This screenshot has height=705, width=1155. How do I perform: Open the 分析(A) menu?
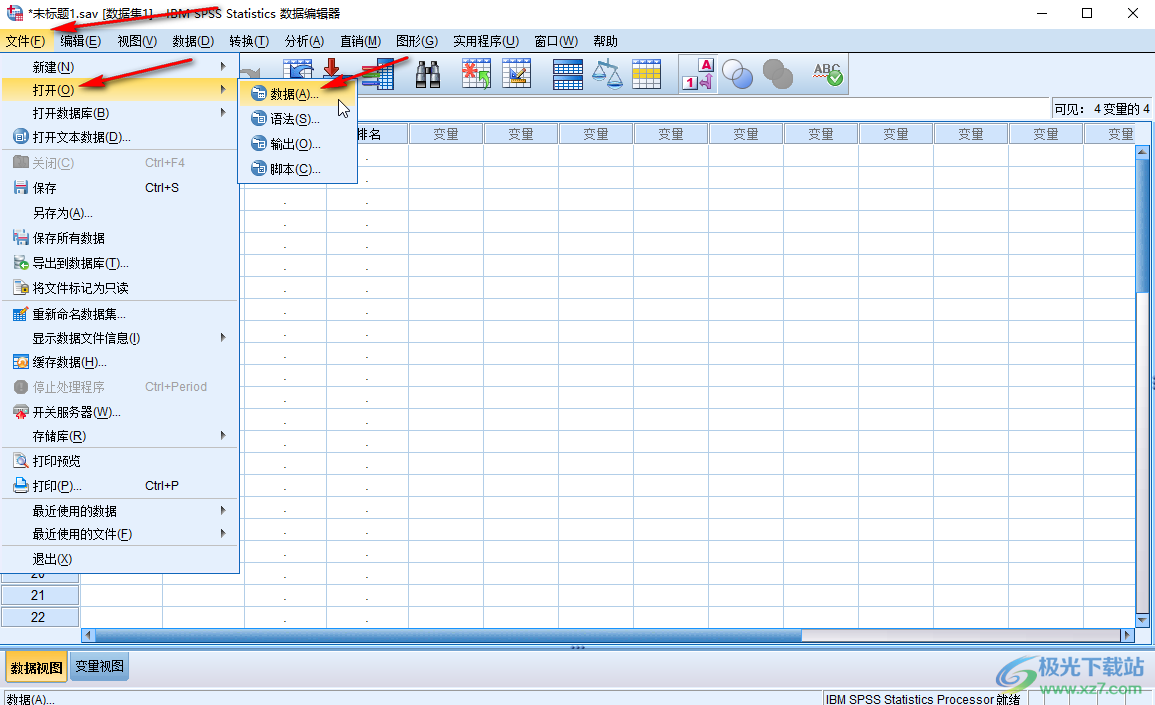tap(304, 41)
